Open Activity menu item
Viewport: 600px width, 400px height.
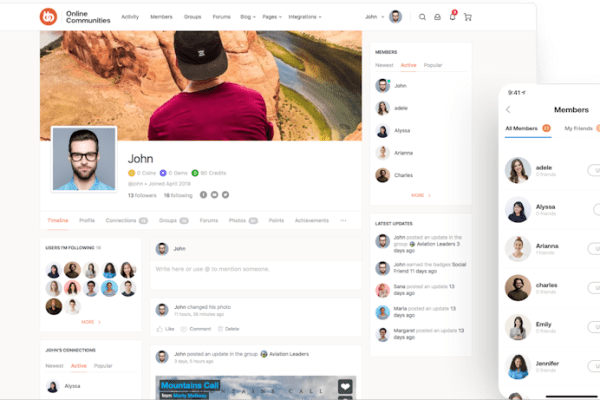[x=130, y=17]
